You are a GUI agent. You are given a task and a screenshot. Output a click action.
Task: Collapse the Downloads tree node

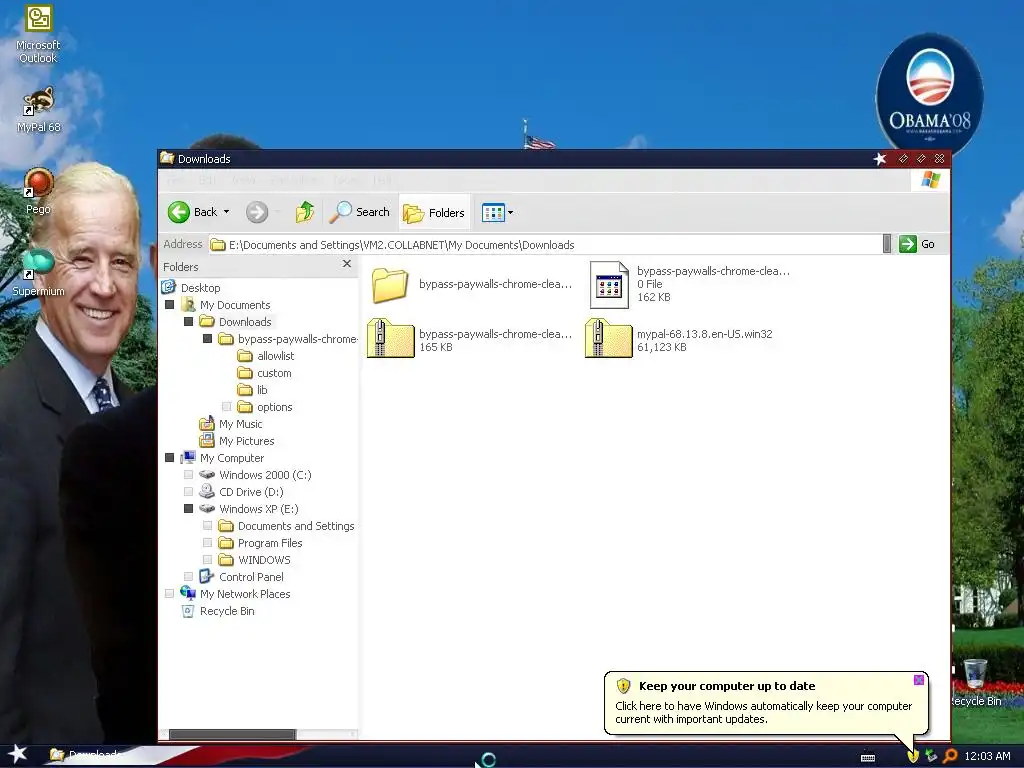[189, 322]
